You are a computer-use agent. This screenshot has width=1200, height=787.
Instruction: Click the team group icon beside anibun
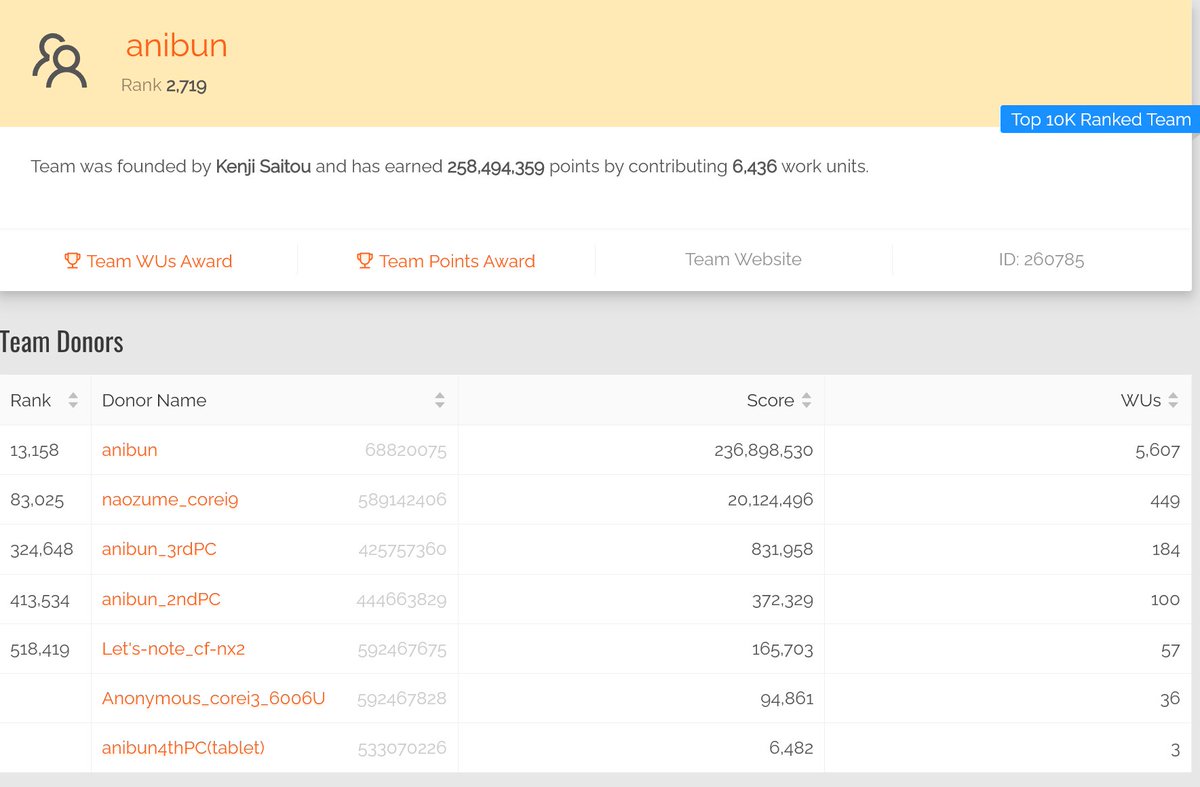[x=59, y=61]
